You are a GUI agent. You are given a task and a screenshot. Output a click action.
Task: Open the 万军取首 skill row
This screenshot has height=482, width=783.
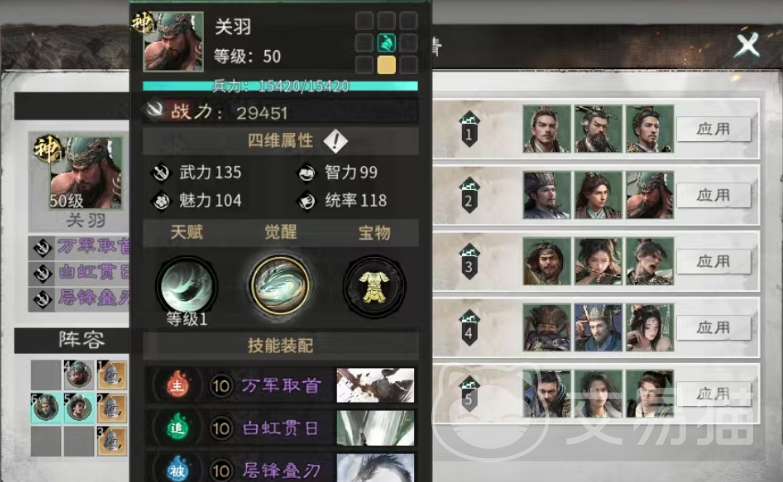pos(280,385)
